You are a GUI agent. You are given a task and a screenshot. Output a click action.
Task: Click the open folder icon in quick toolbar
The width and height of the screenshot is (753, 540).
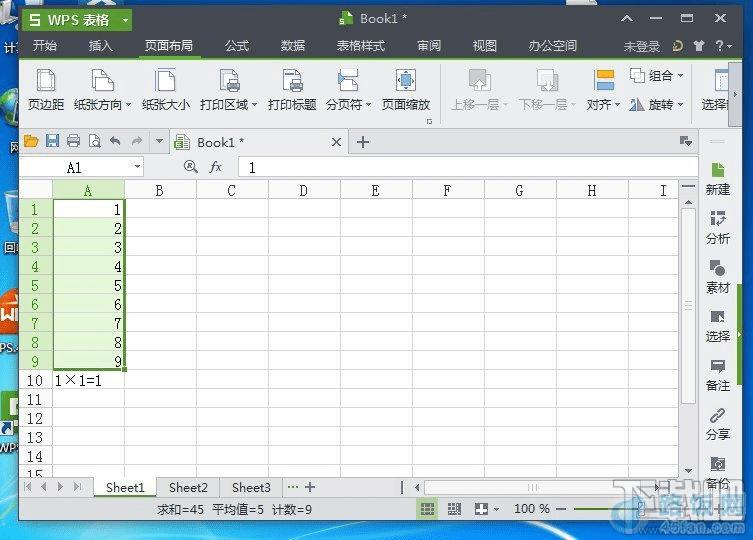31,141
